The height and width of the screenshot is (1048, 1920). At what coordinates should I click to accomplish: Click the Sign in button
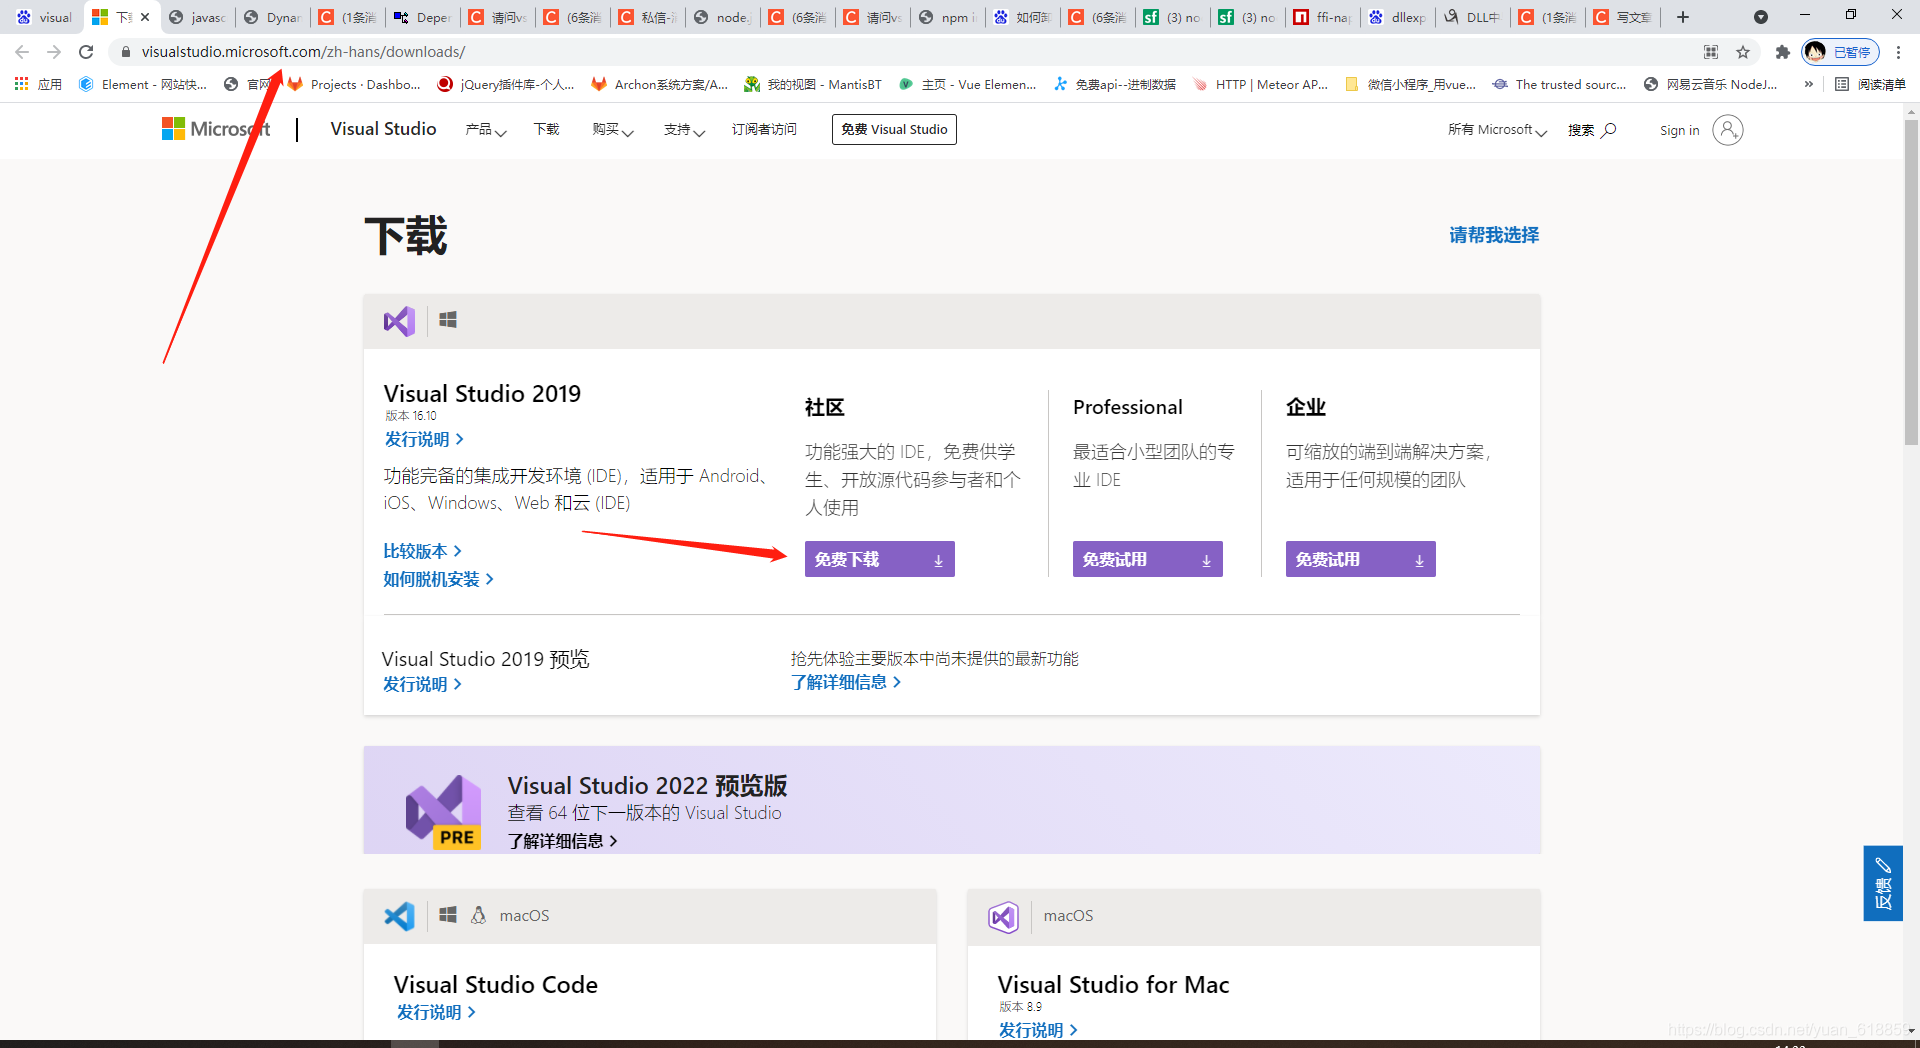(x=1680, y=130)
